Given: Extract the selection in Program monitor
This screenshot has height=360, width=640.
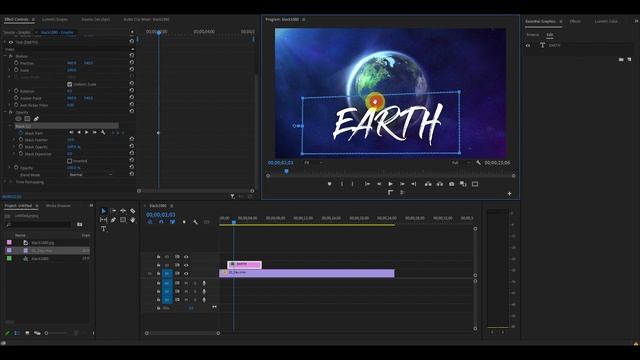Looking at the screenshot, I should point(440,184).
